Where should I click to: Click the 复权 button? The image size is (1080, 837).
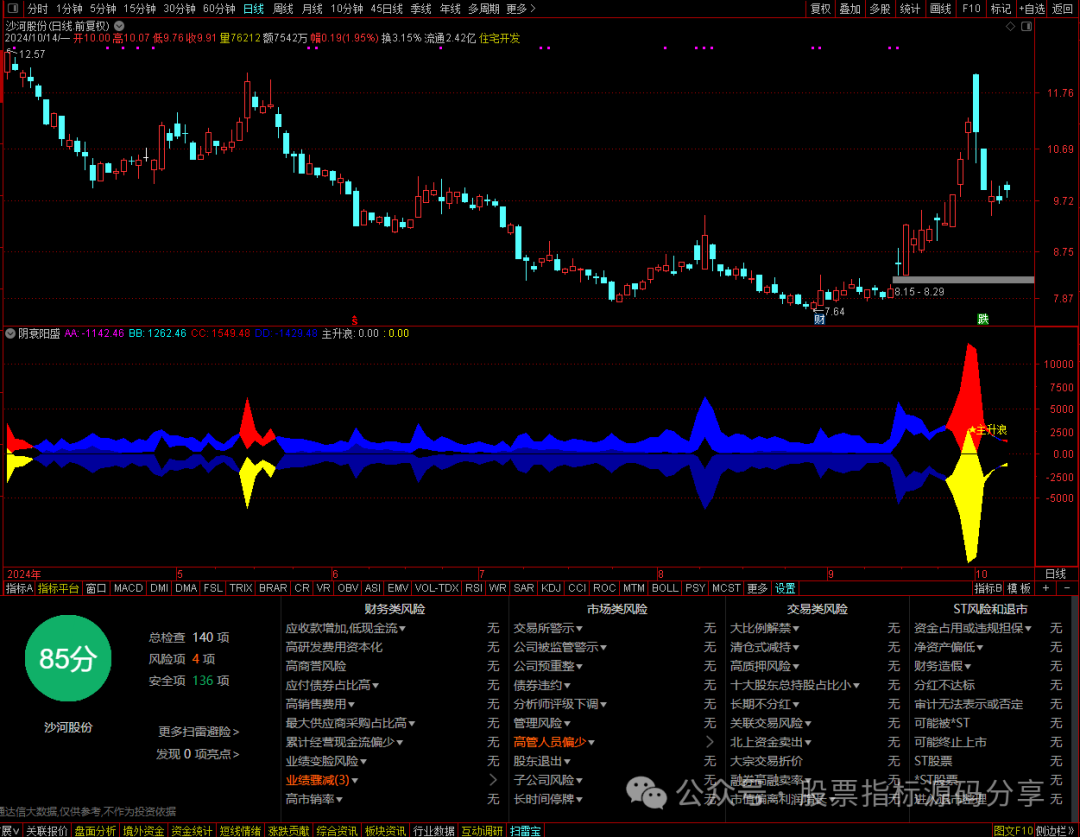click(820, 8)
